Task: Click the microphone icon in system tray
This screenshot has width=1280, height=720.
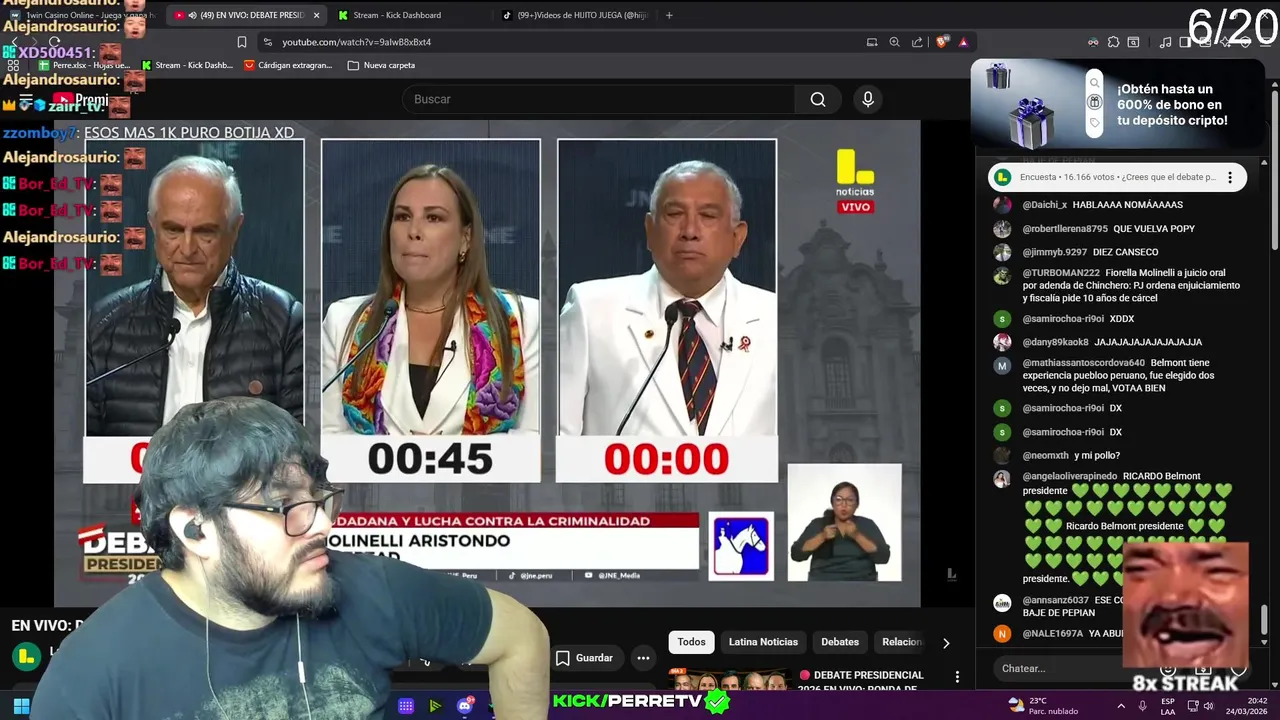Action: 1143,706
